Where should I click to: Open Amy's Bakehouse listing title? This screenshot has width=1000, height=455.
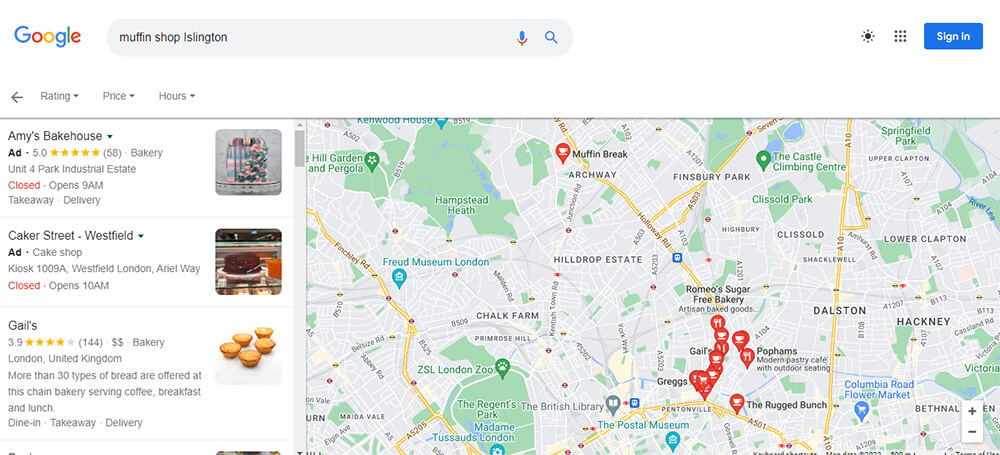pyautogui.click(x=55, y=136)
